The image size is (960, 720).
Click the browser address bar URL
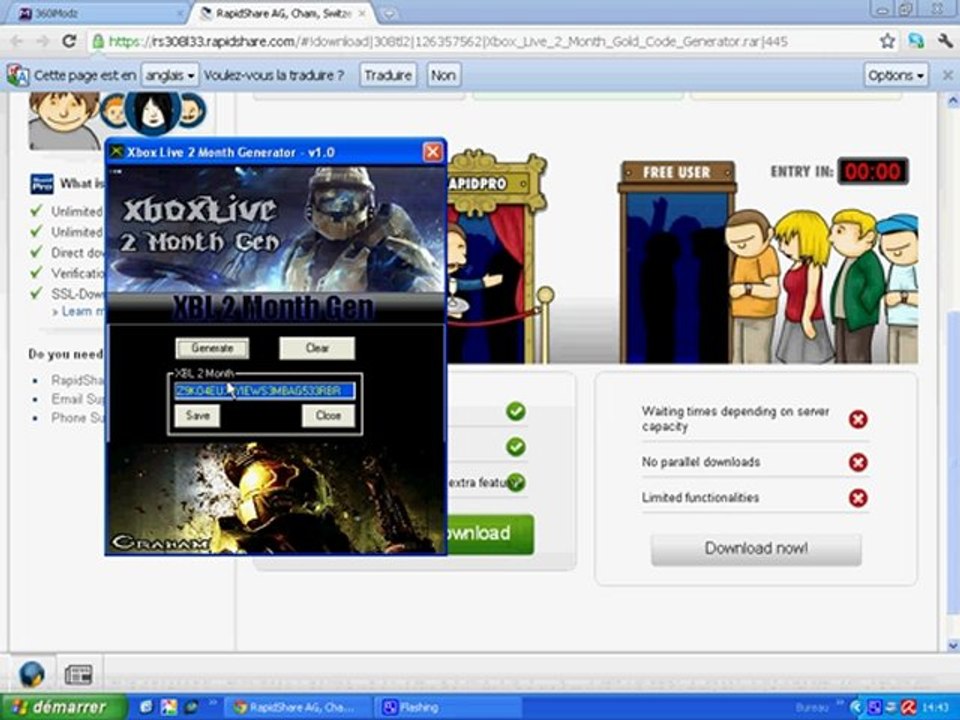tap(448, 42)
